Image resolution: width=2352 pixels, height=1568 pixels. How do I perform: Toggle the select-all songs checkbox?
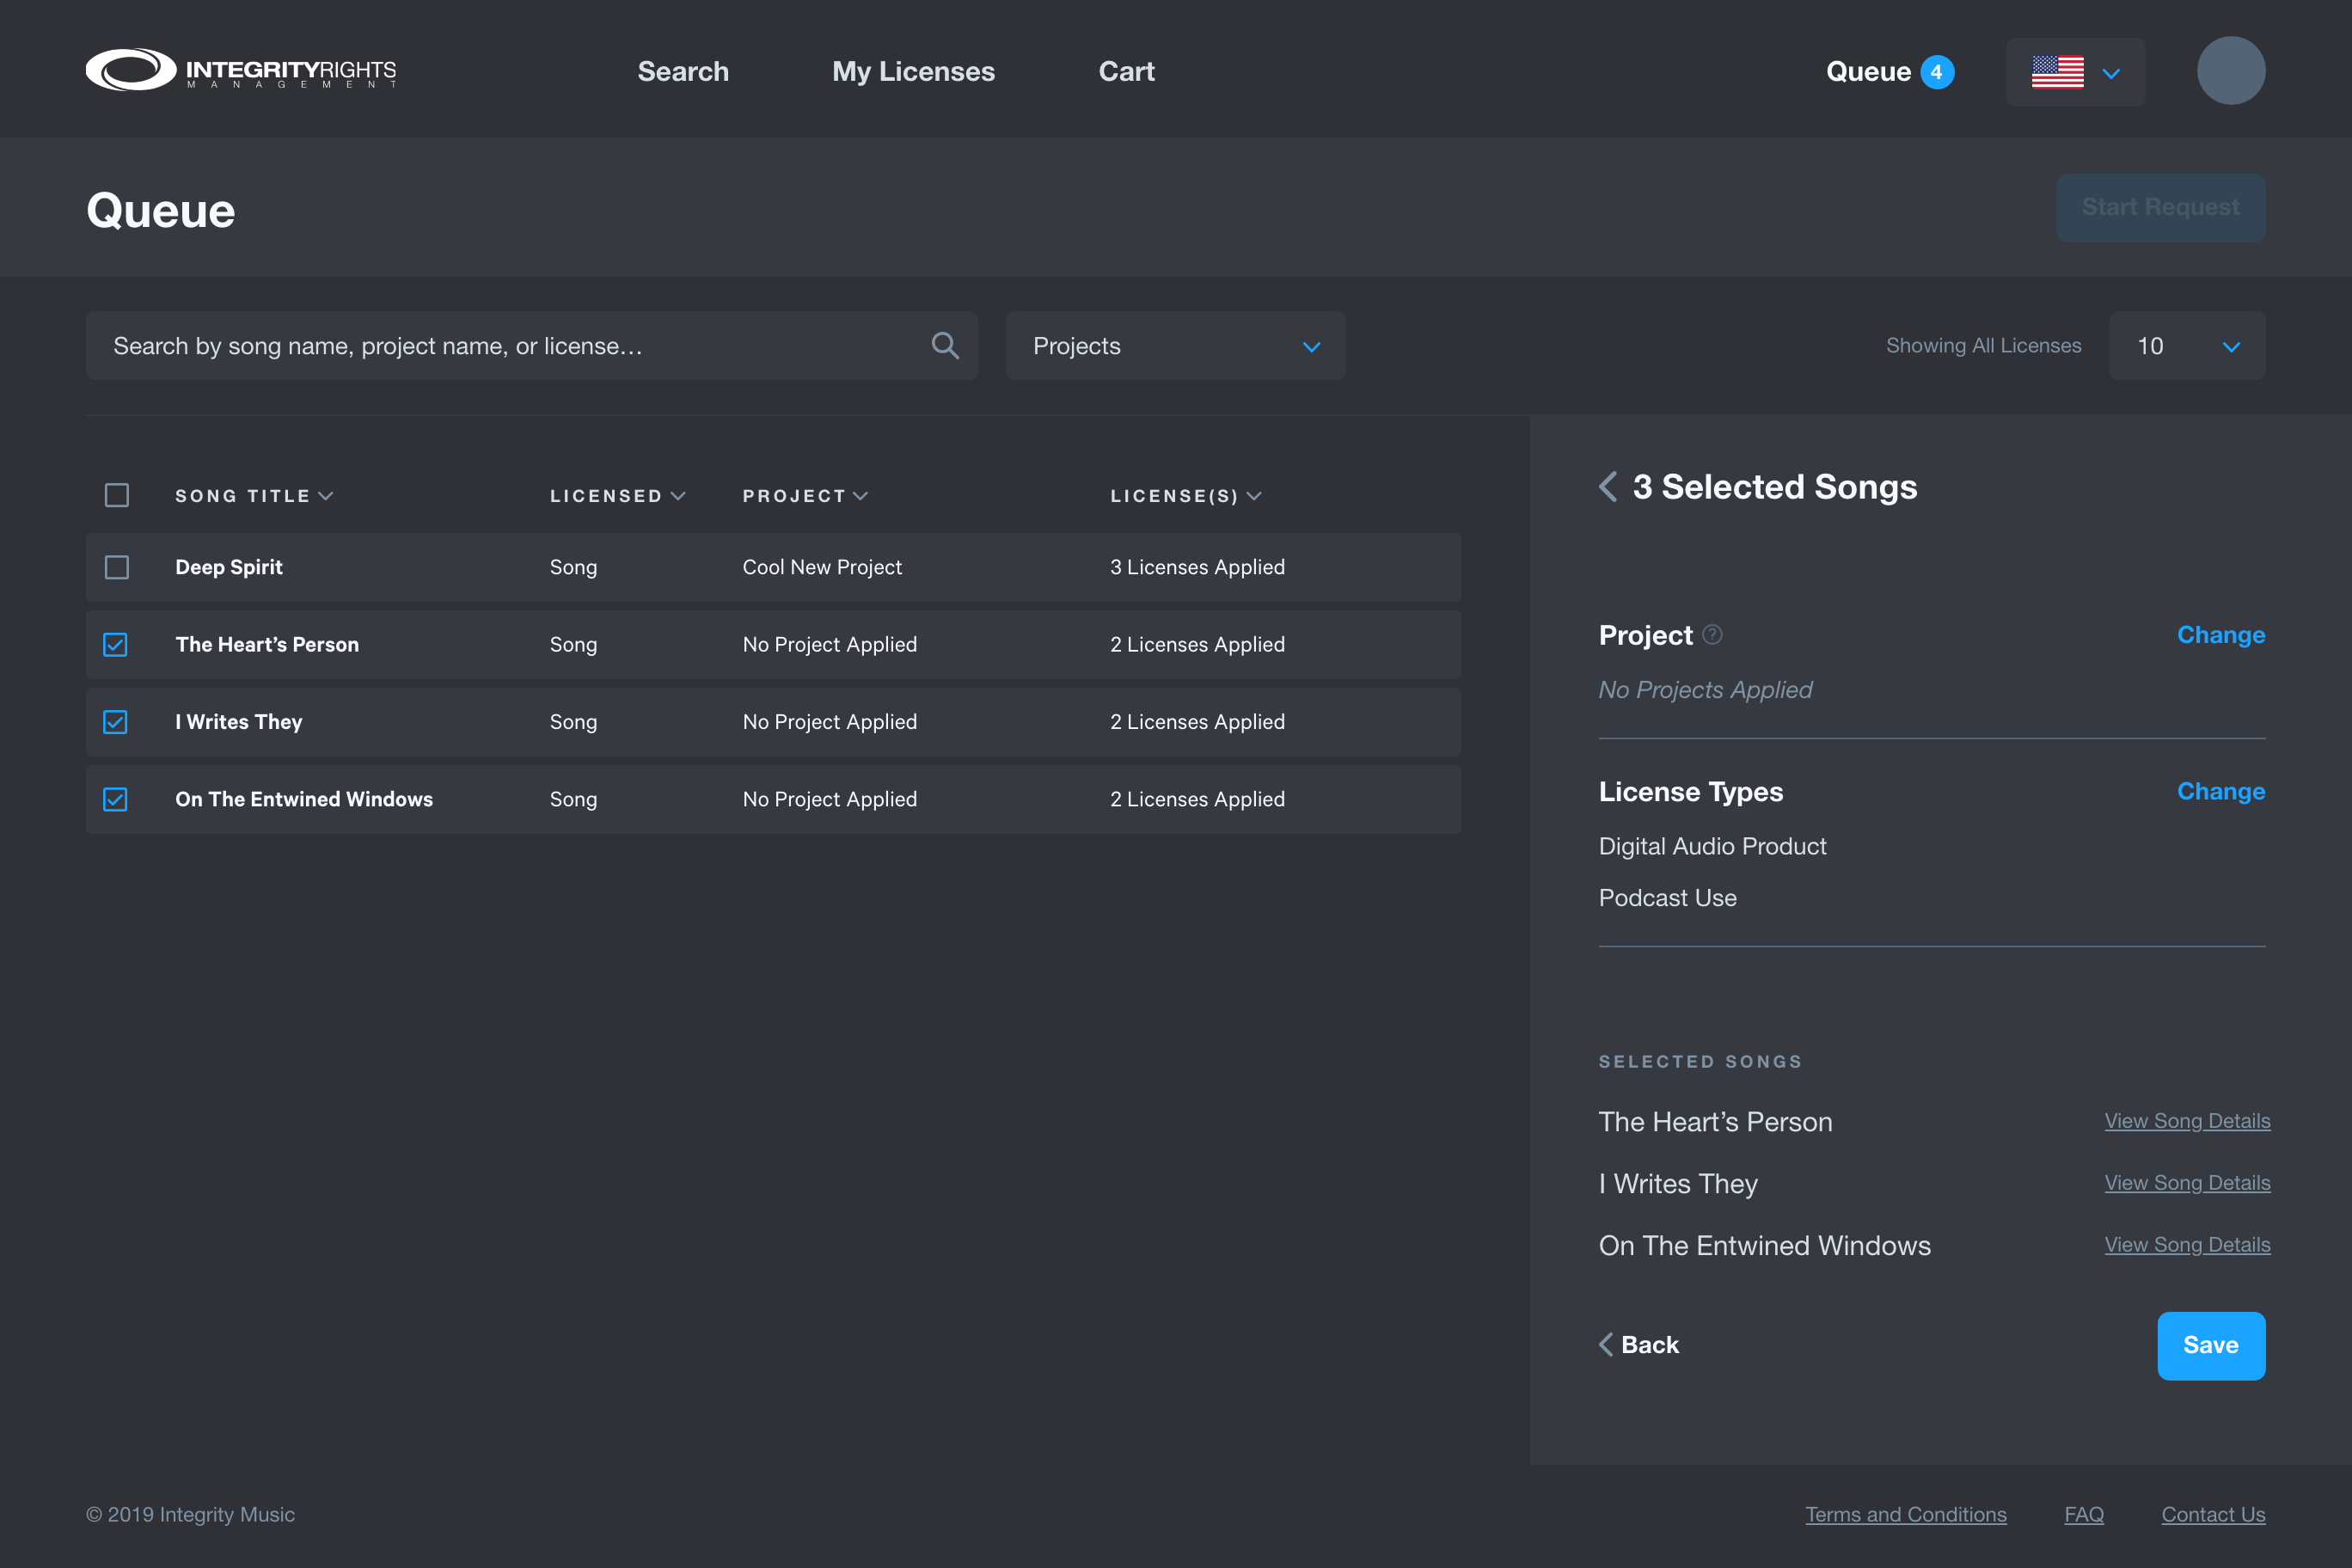117,496
